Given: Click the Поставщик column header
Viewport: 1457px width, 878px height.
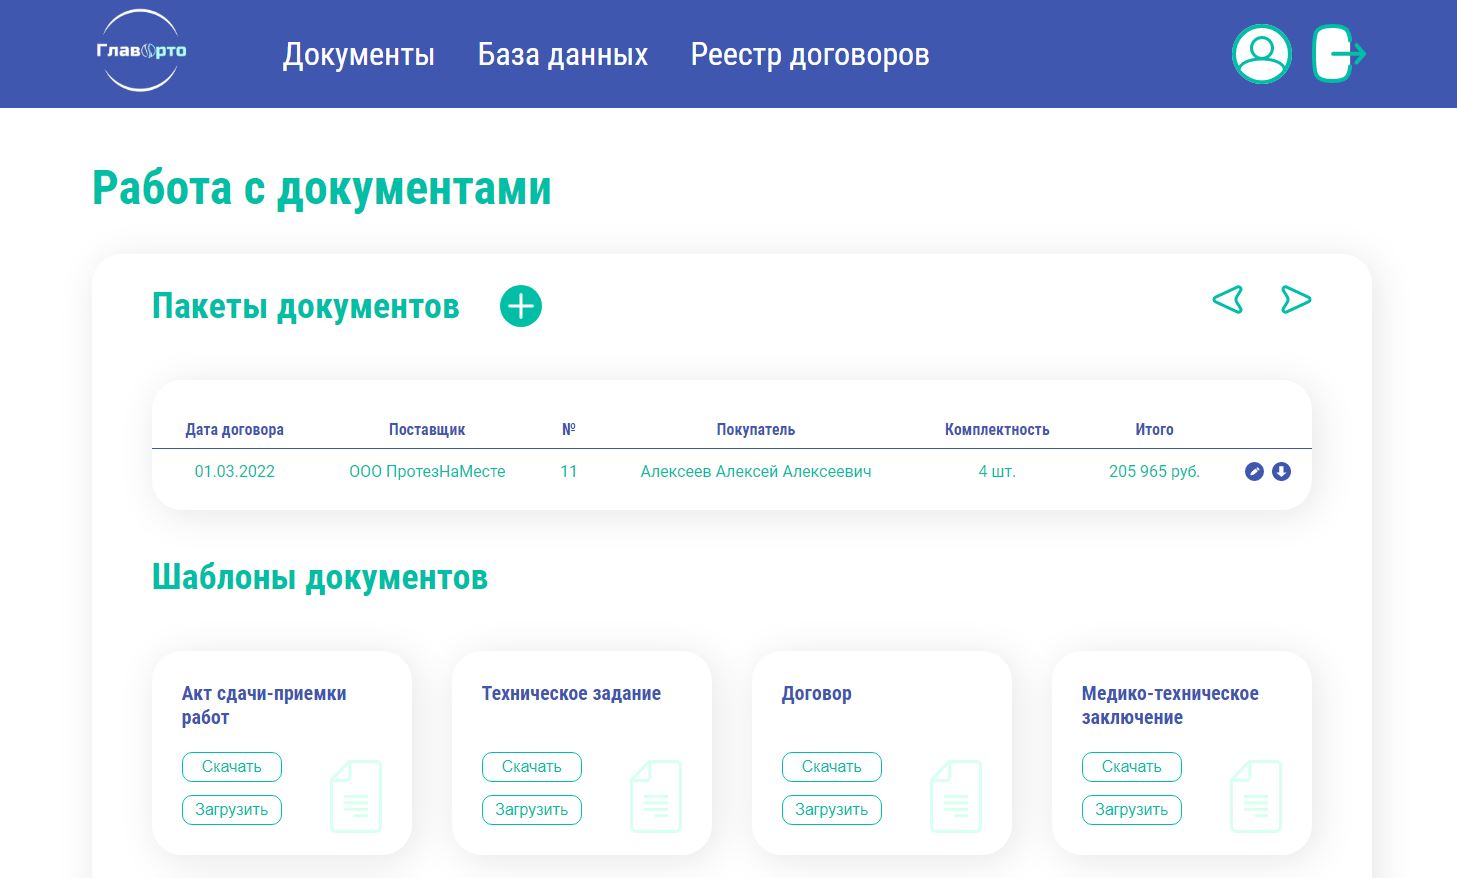Looking at the screenshot, I should 427,430.
